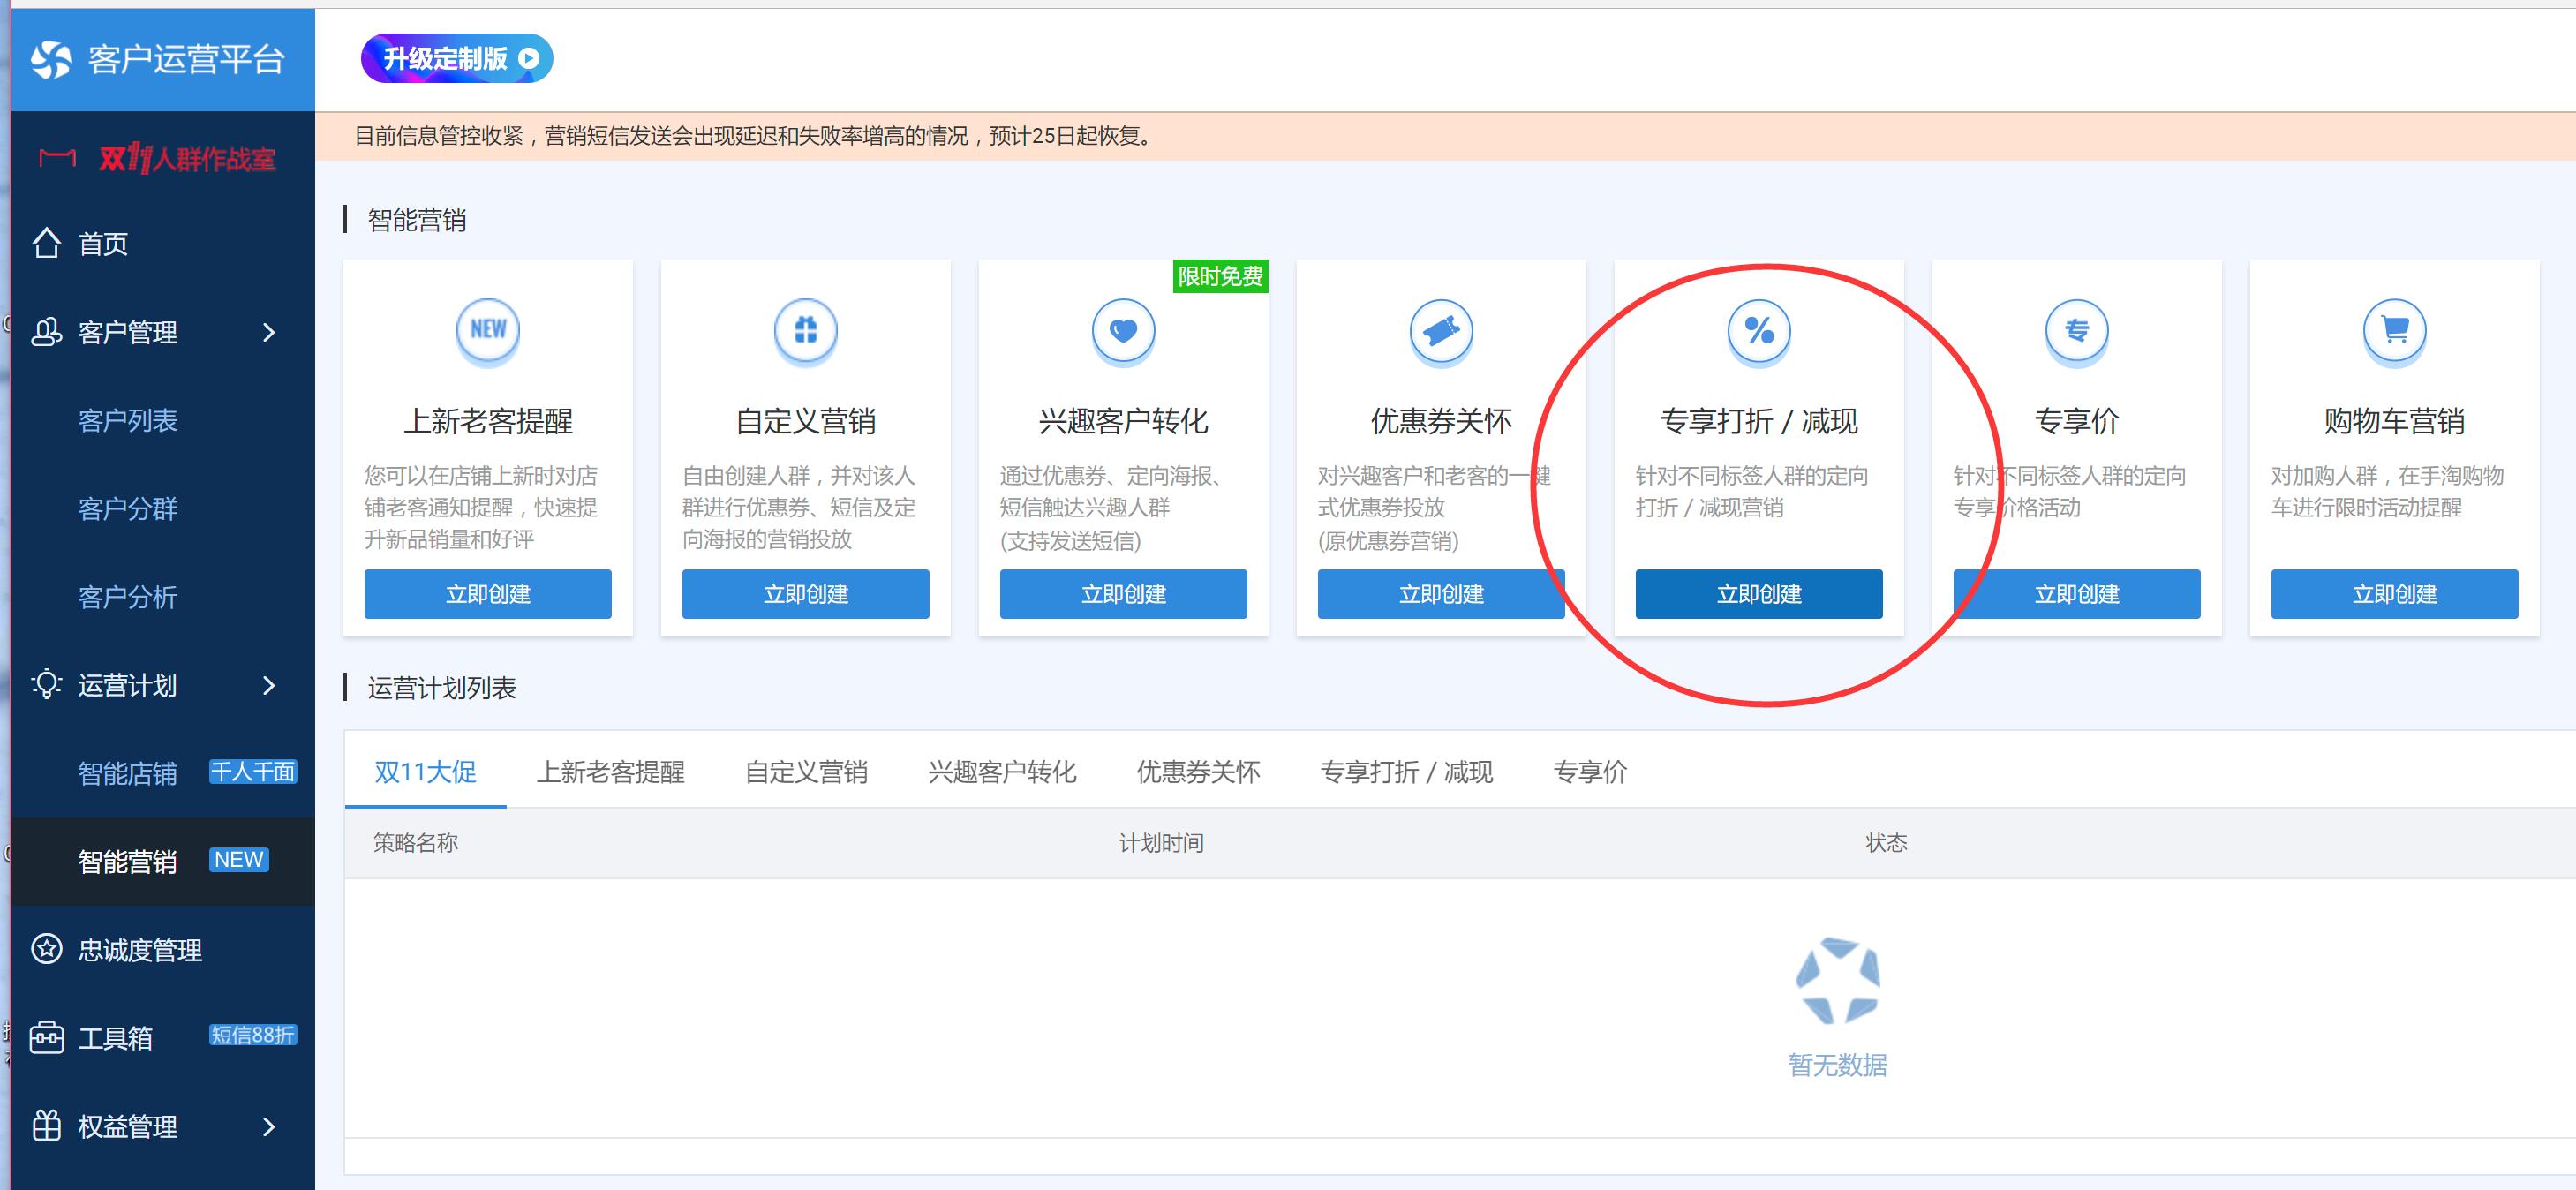This screenshot has height=1190, width=2576.
Task: Expand the 权益管理 sidebar section chevron
Action: click(268, 1127)
